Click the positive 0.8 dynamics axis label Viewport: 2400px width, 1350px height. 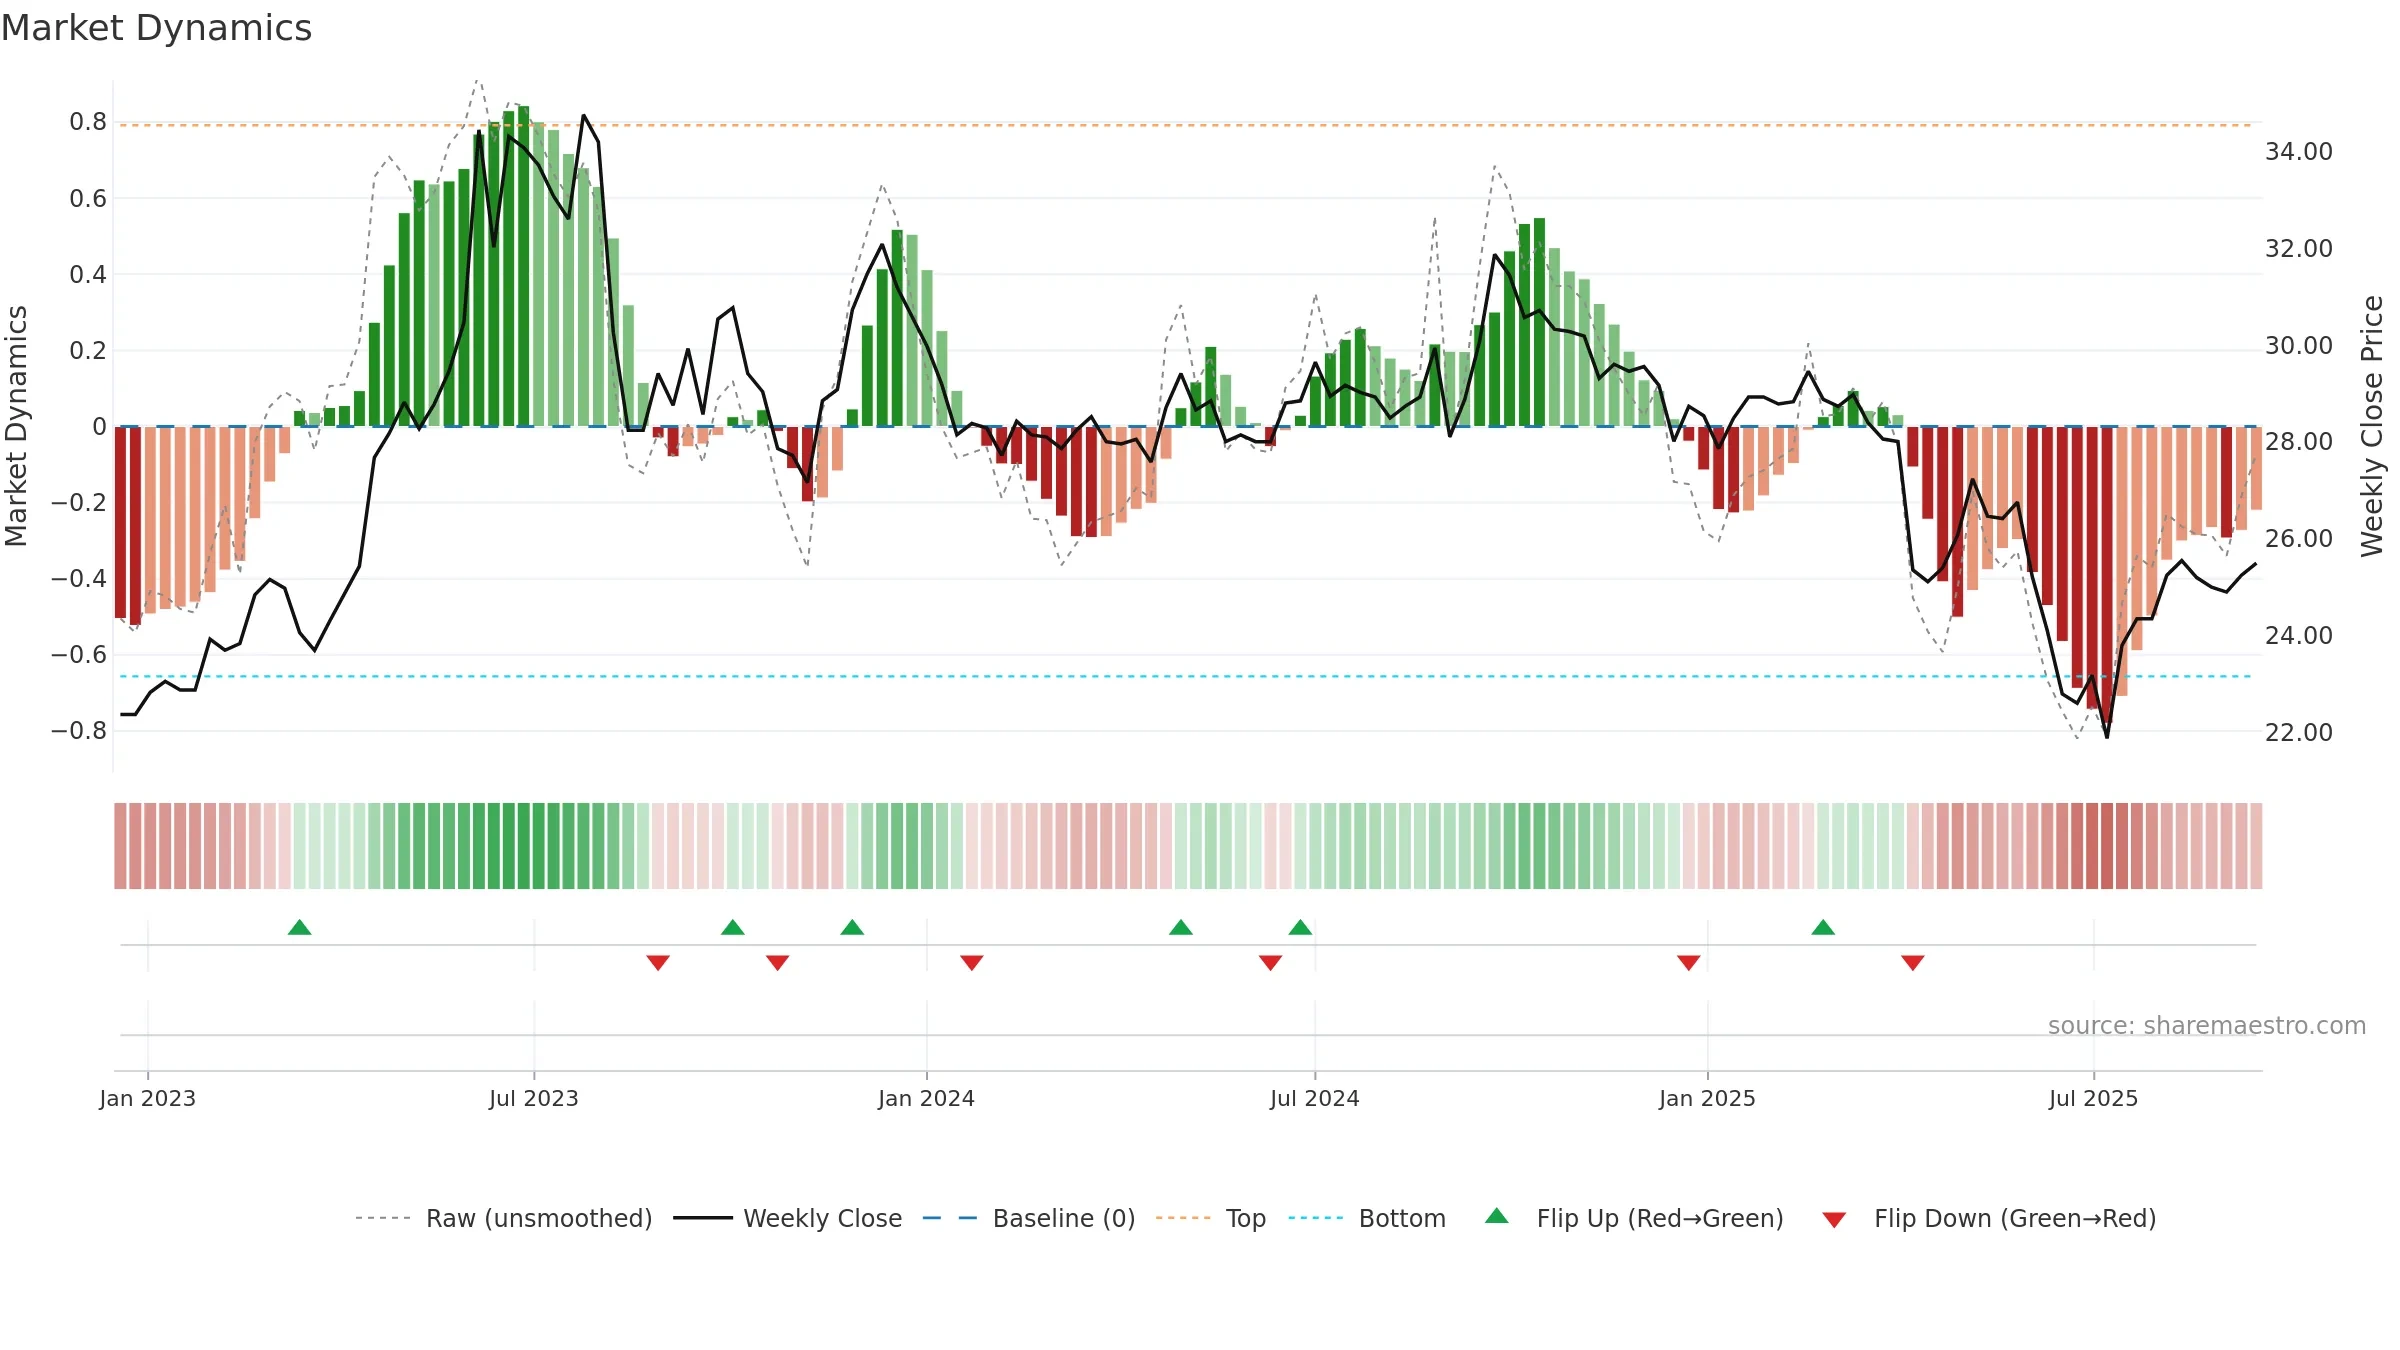pyautogui.click(x=88, y=122)
